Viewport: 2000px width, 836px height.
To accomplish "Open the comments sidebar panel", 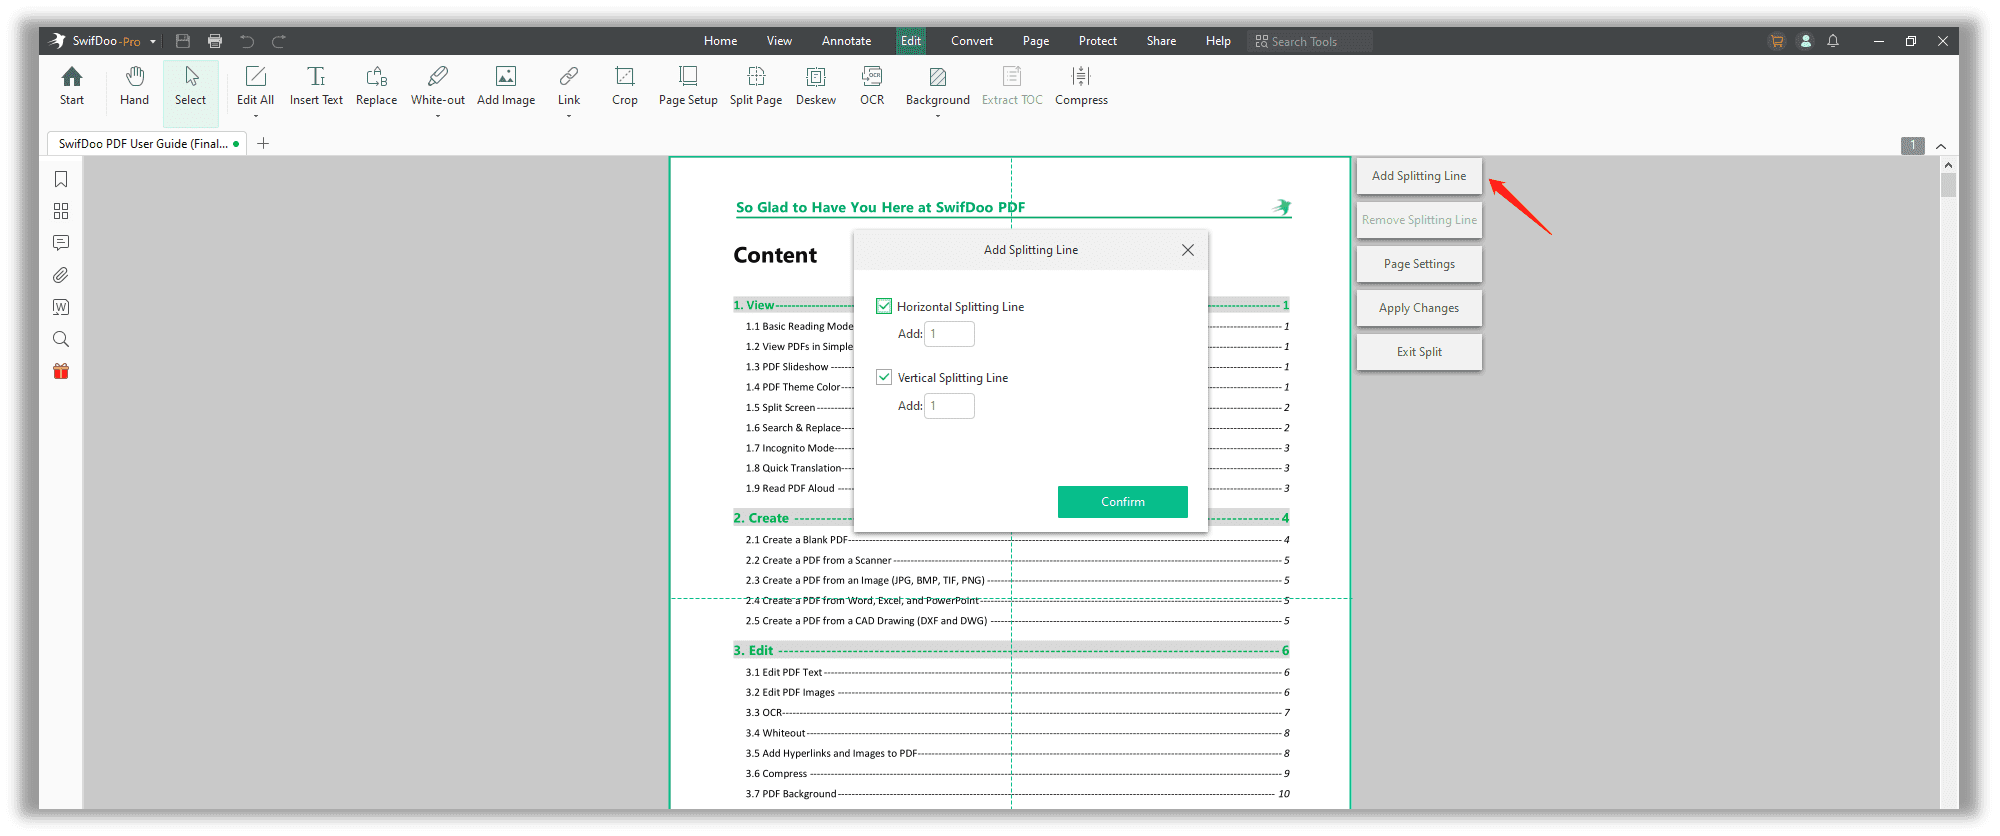I will coord(61,243).
